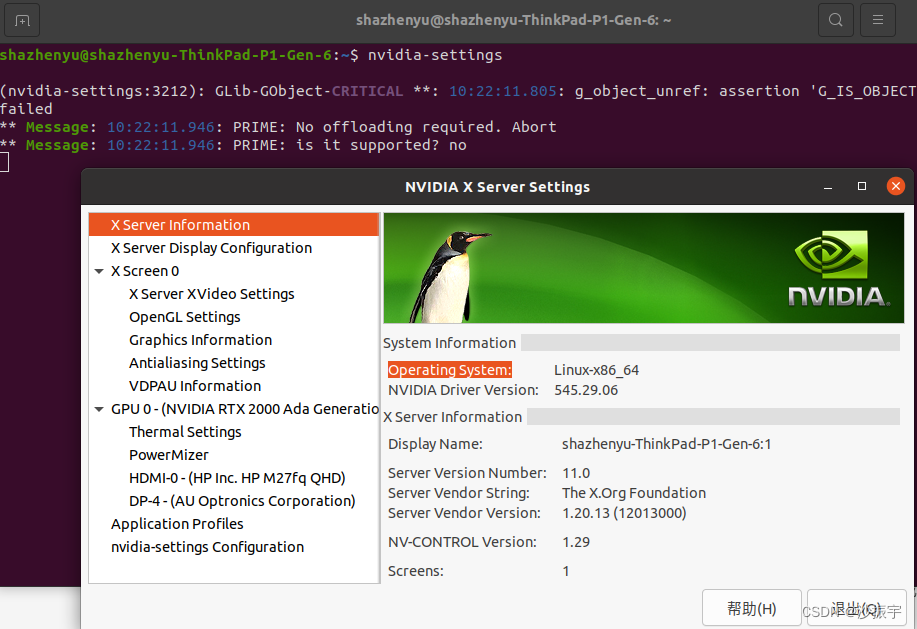
Task: Open the terminal hamburger menu
Action: coord(878,20)
